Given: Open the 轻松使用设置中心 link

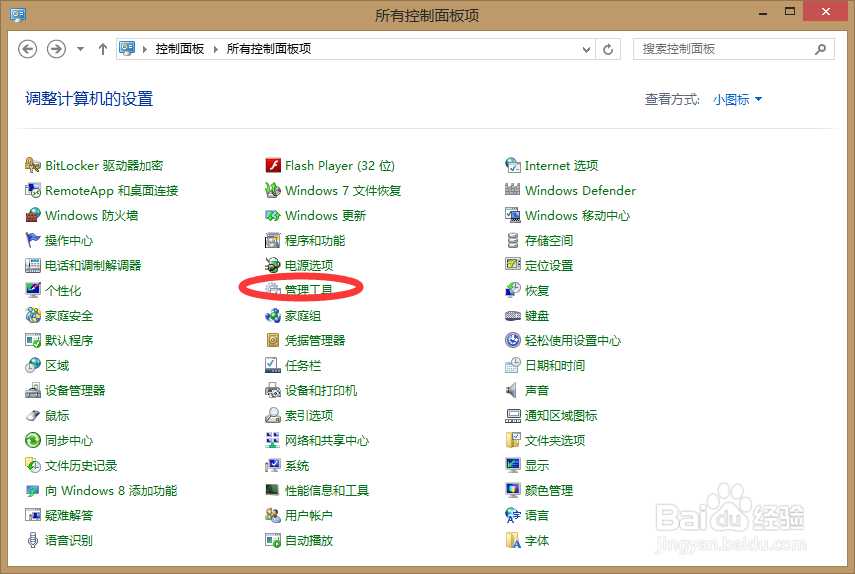Looking at the screenshot, I should click(x=573, y=340).
